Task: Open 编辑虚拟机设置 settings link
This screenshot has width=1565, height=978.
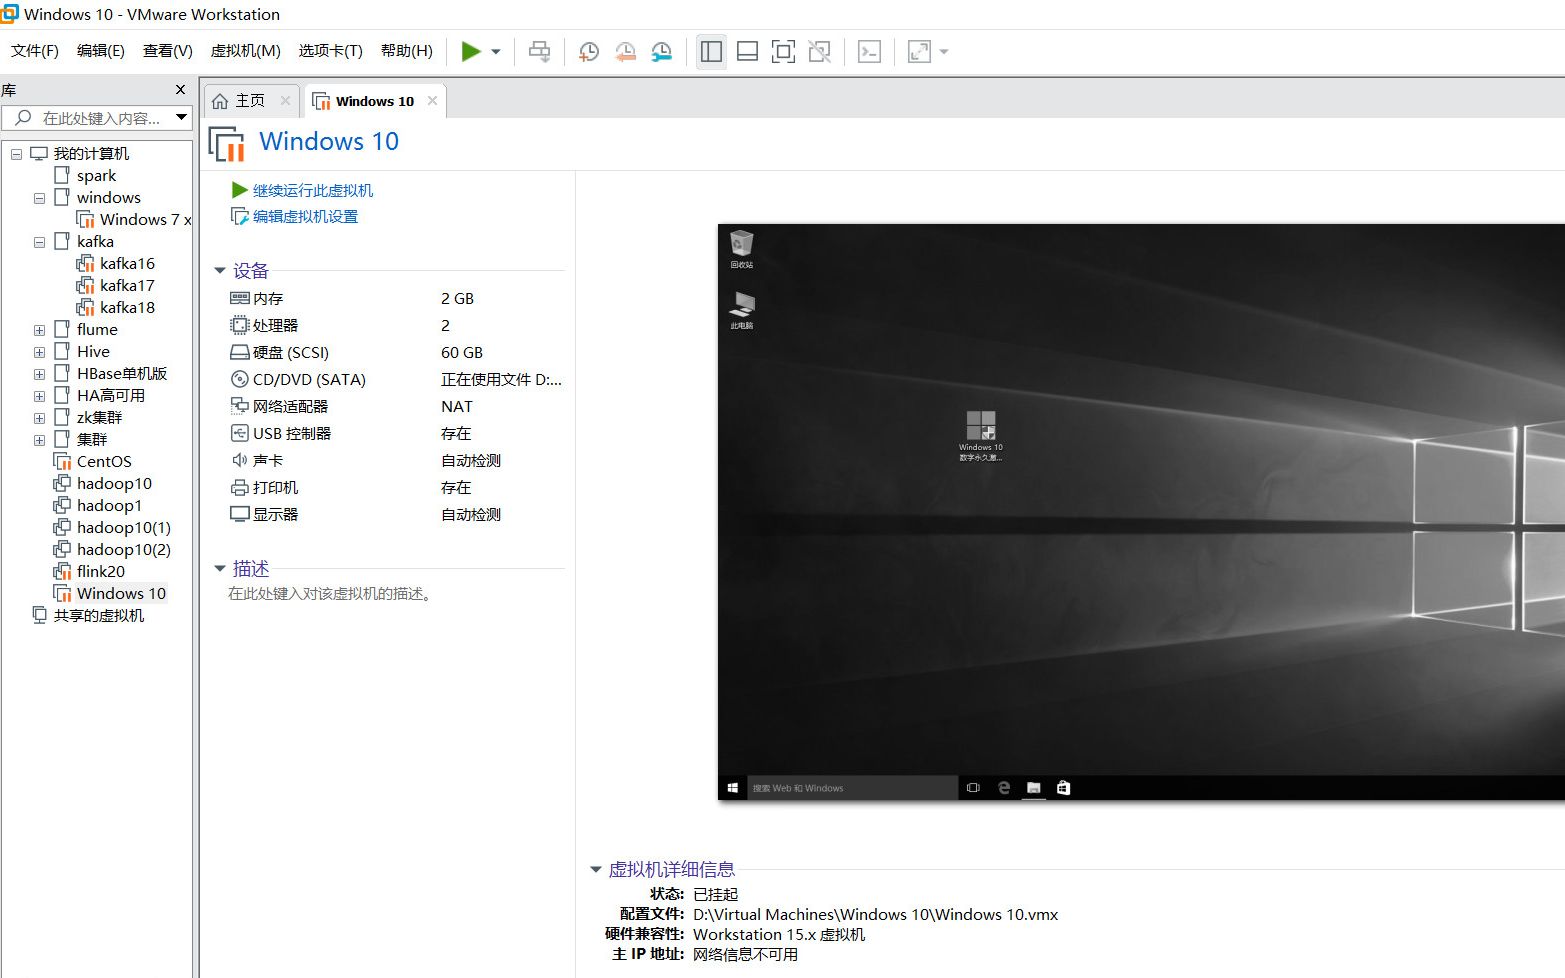Action: [303, 216]
